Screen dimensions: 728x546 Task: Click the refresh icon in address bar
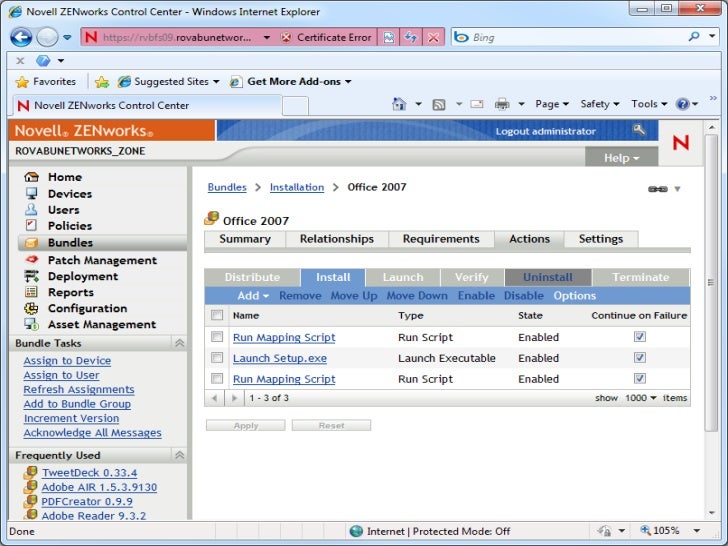pyautogui.click(x=411, y=37)
